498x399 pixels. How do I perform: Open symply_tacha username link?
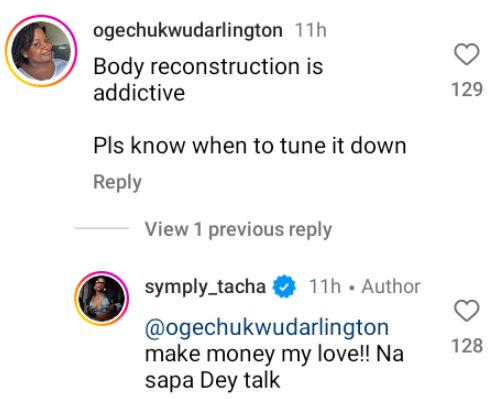pos(205,287)
